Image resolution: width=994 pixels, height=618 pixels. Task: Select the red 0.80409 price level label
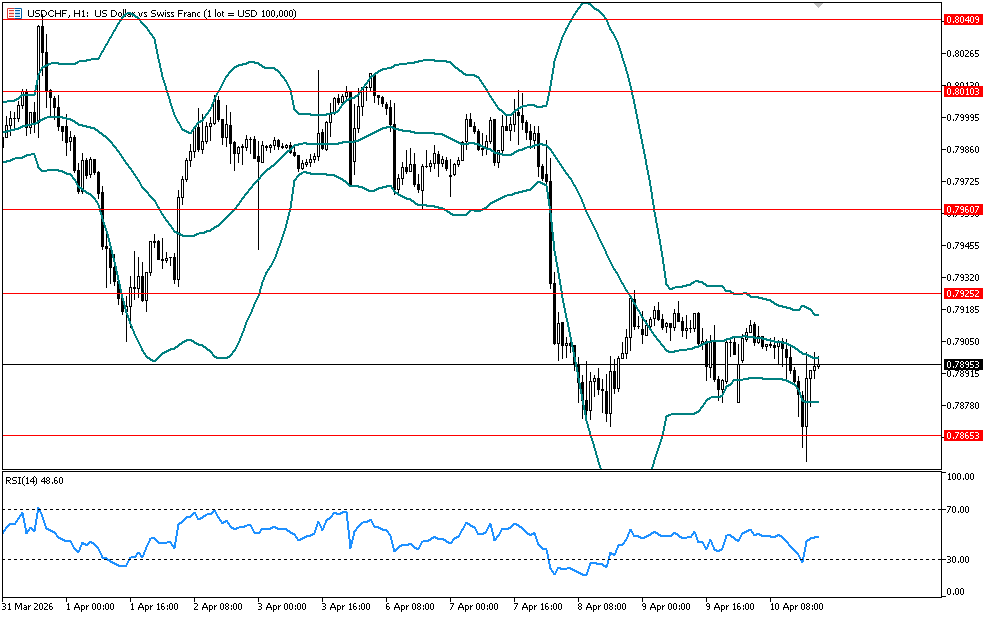click(x=961, y=19)
